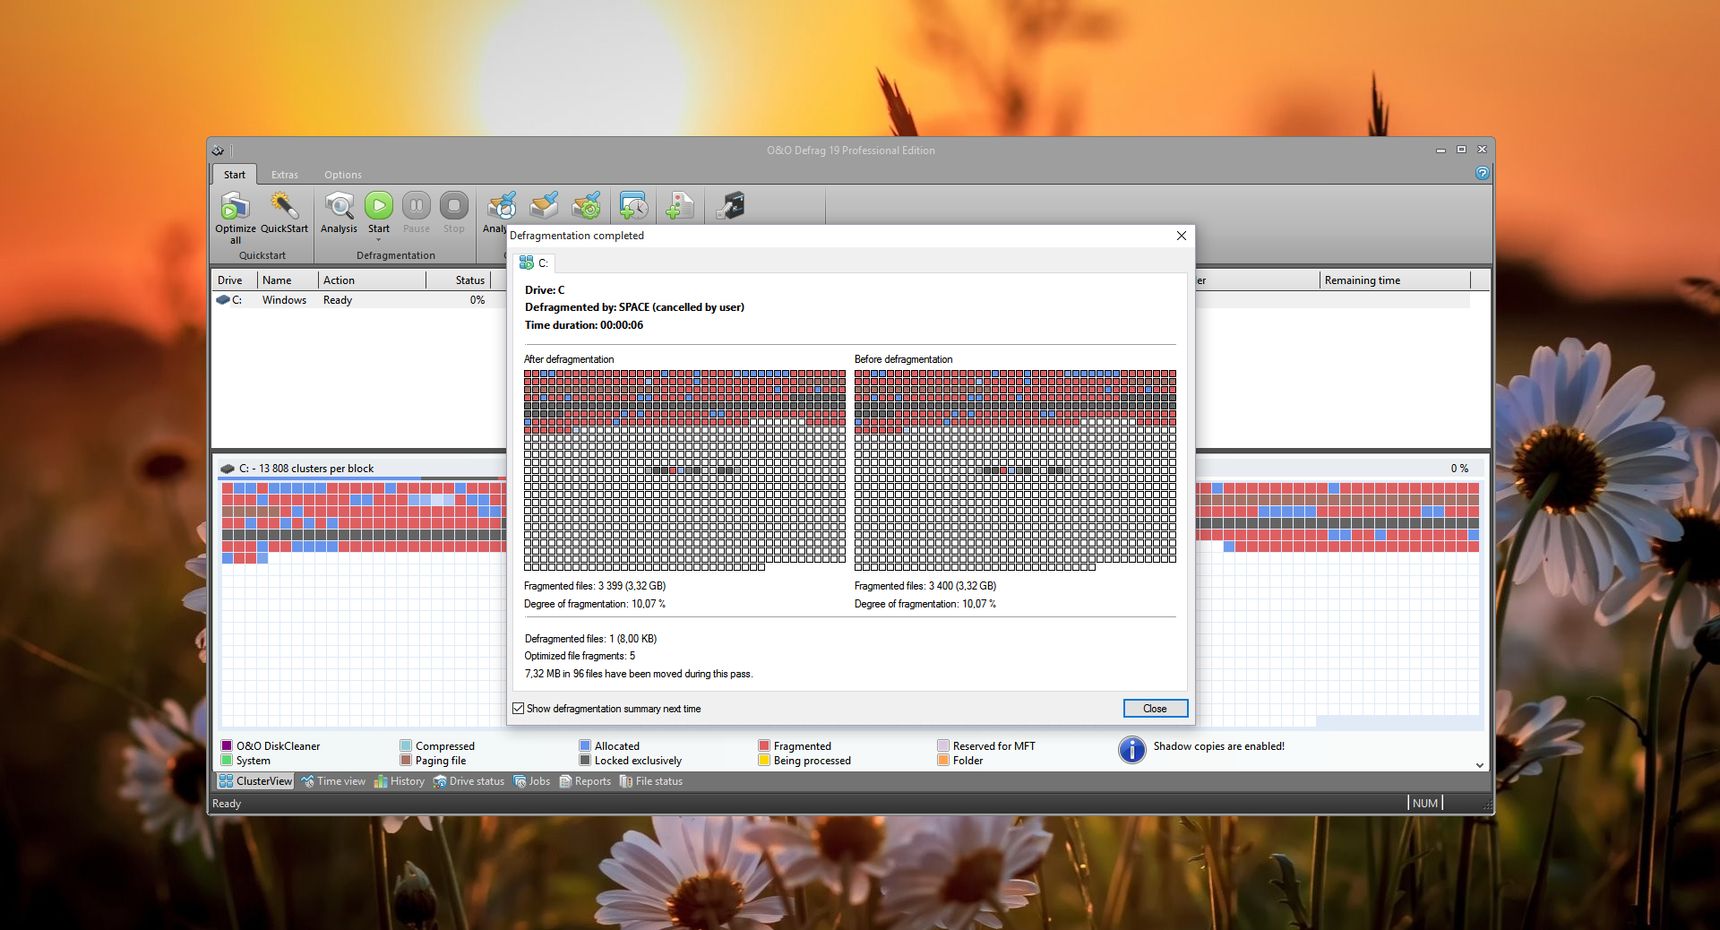Open the dropdown arrow under Start
The width and height of the screenshot is (1720, 930).
[x=378, y=240]
